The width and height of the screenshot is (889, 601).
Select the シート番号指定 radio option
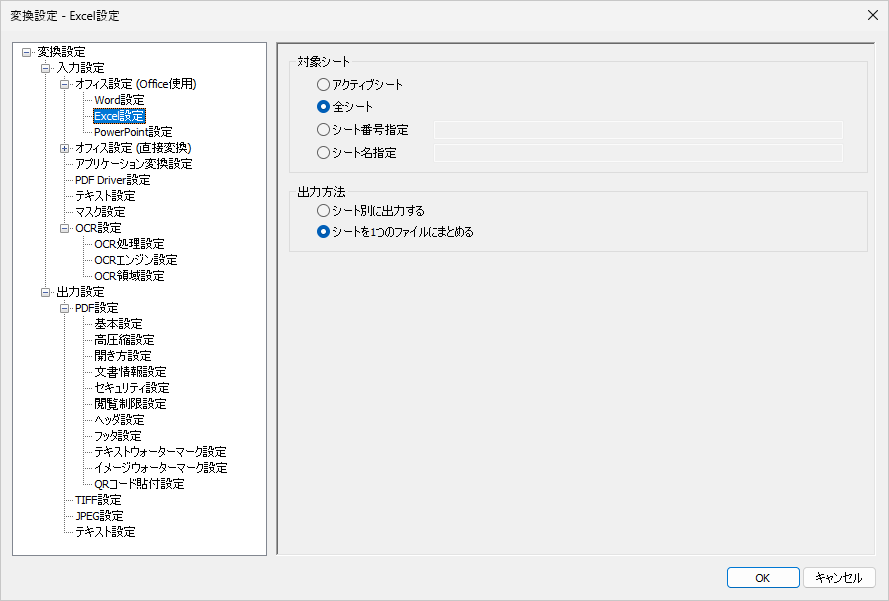click(323, 130)
